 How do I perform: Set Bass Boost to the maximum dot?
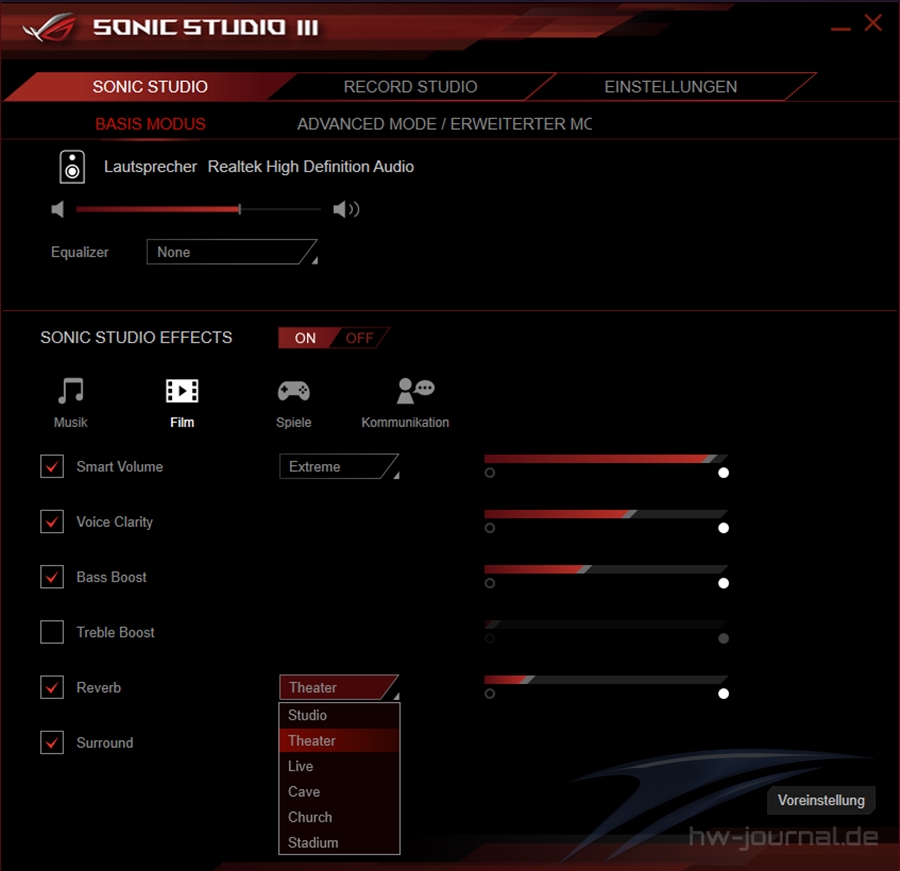[724, 583]
